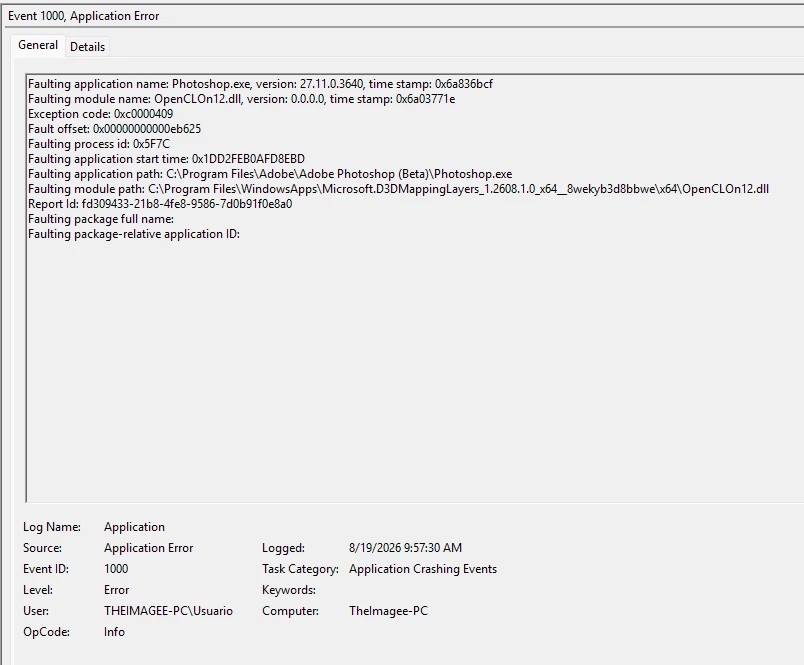
Task: Select the User value 'THEIMAGEE-PC\Usuario'
Action: pos(168,611)
